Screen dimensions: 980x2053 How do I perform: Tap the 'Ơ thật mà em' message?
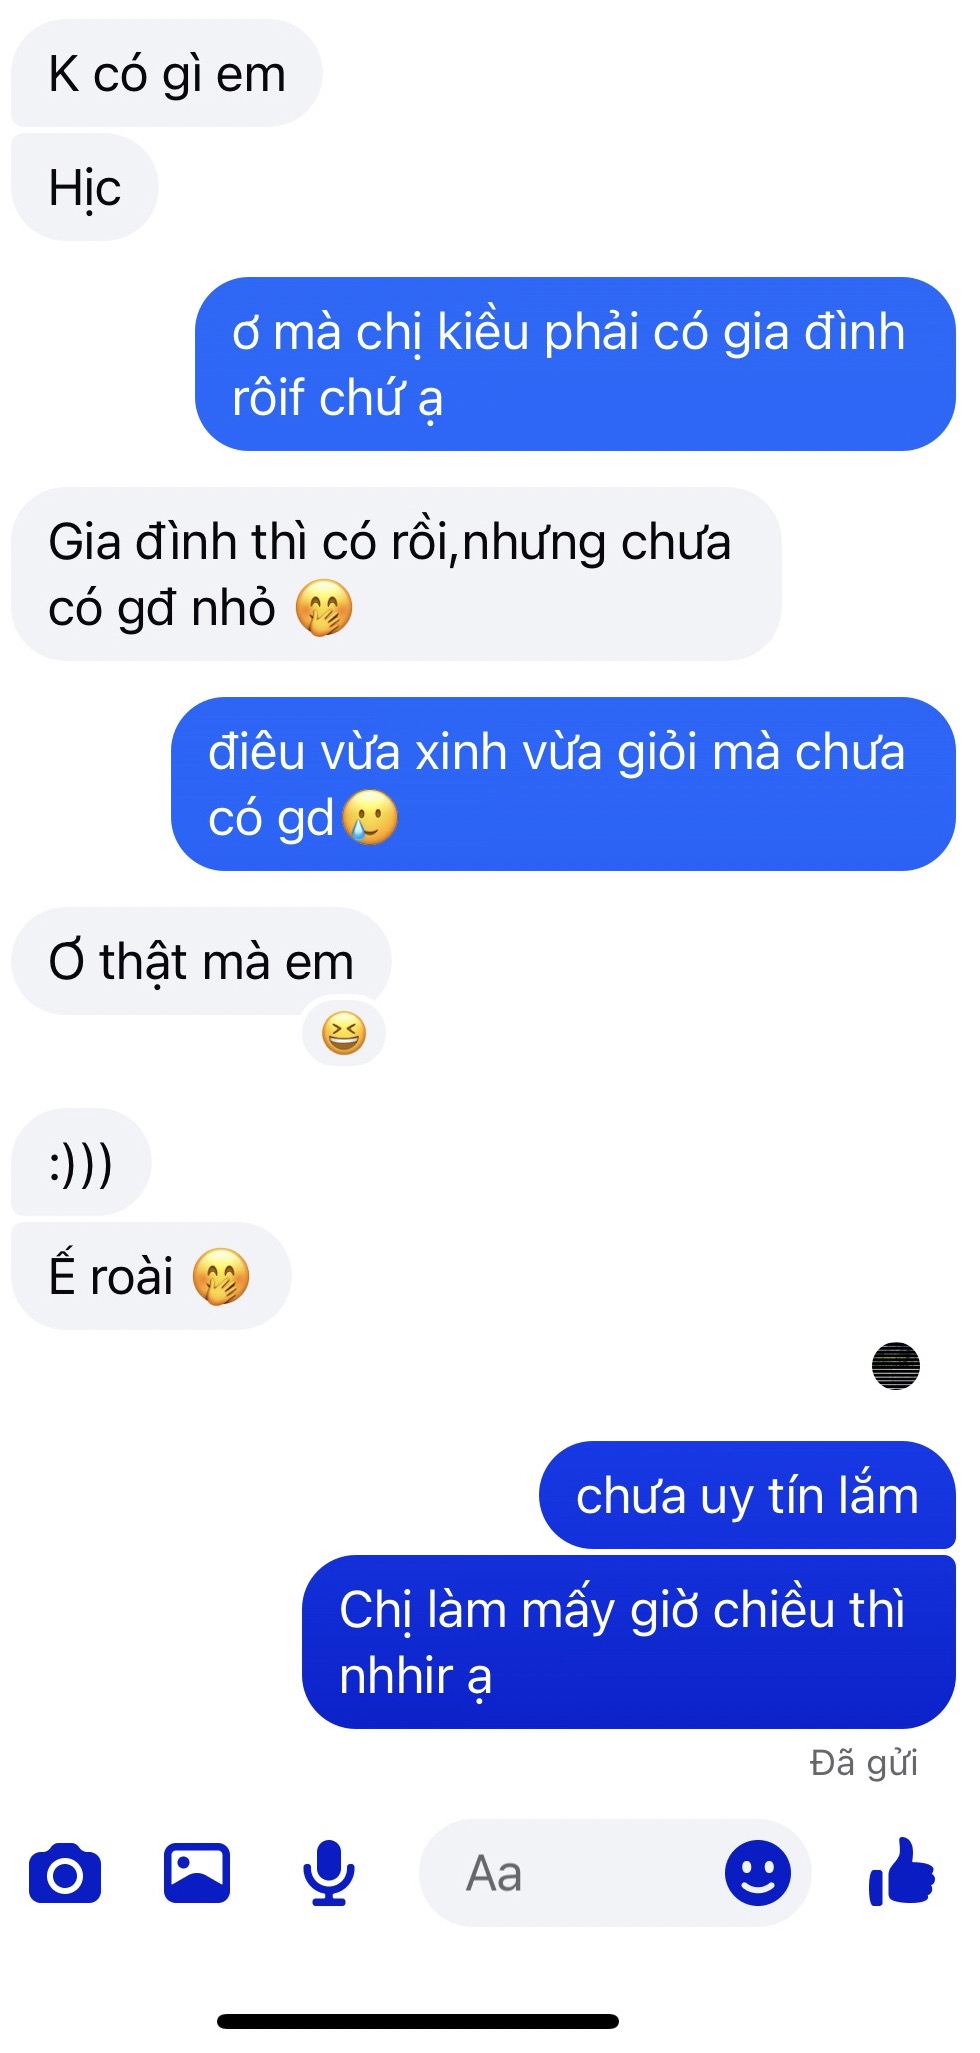(201, 961)
